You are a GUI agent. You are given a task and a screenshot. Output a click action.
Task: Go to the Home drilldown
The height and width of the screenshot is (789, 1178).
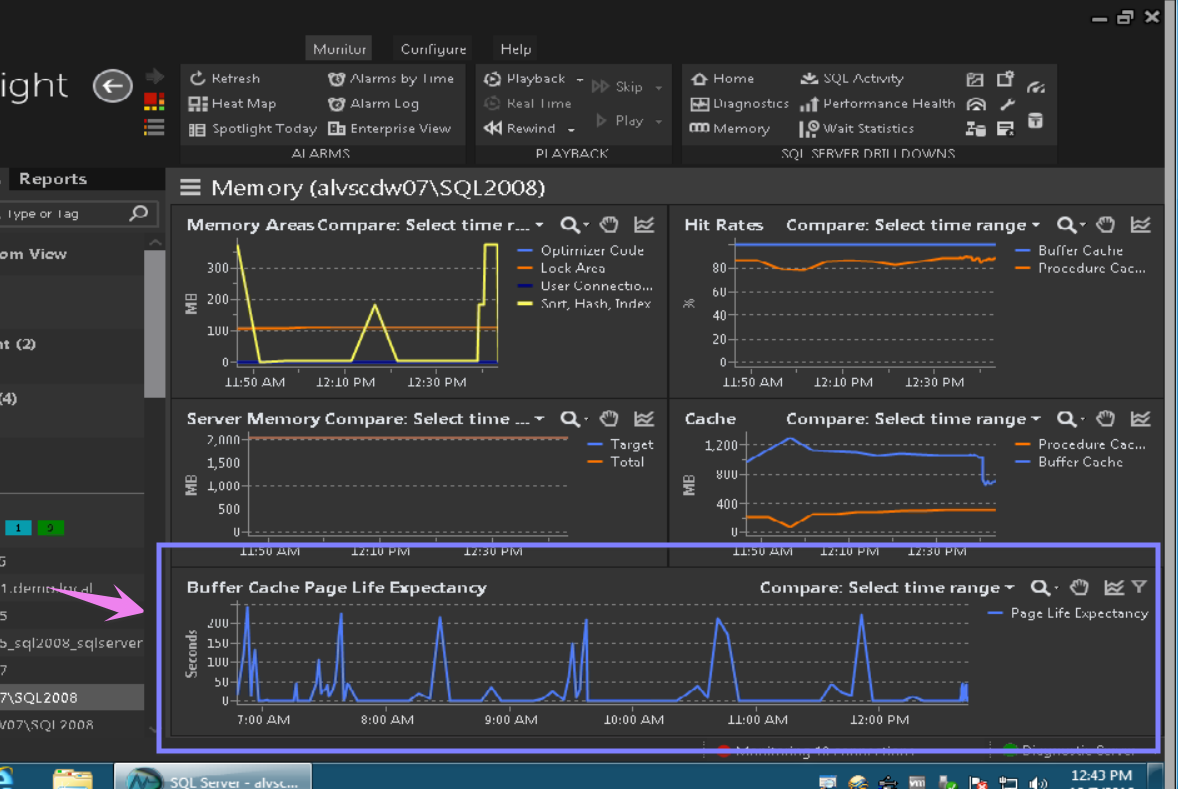coord(722,78)
